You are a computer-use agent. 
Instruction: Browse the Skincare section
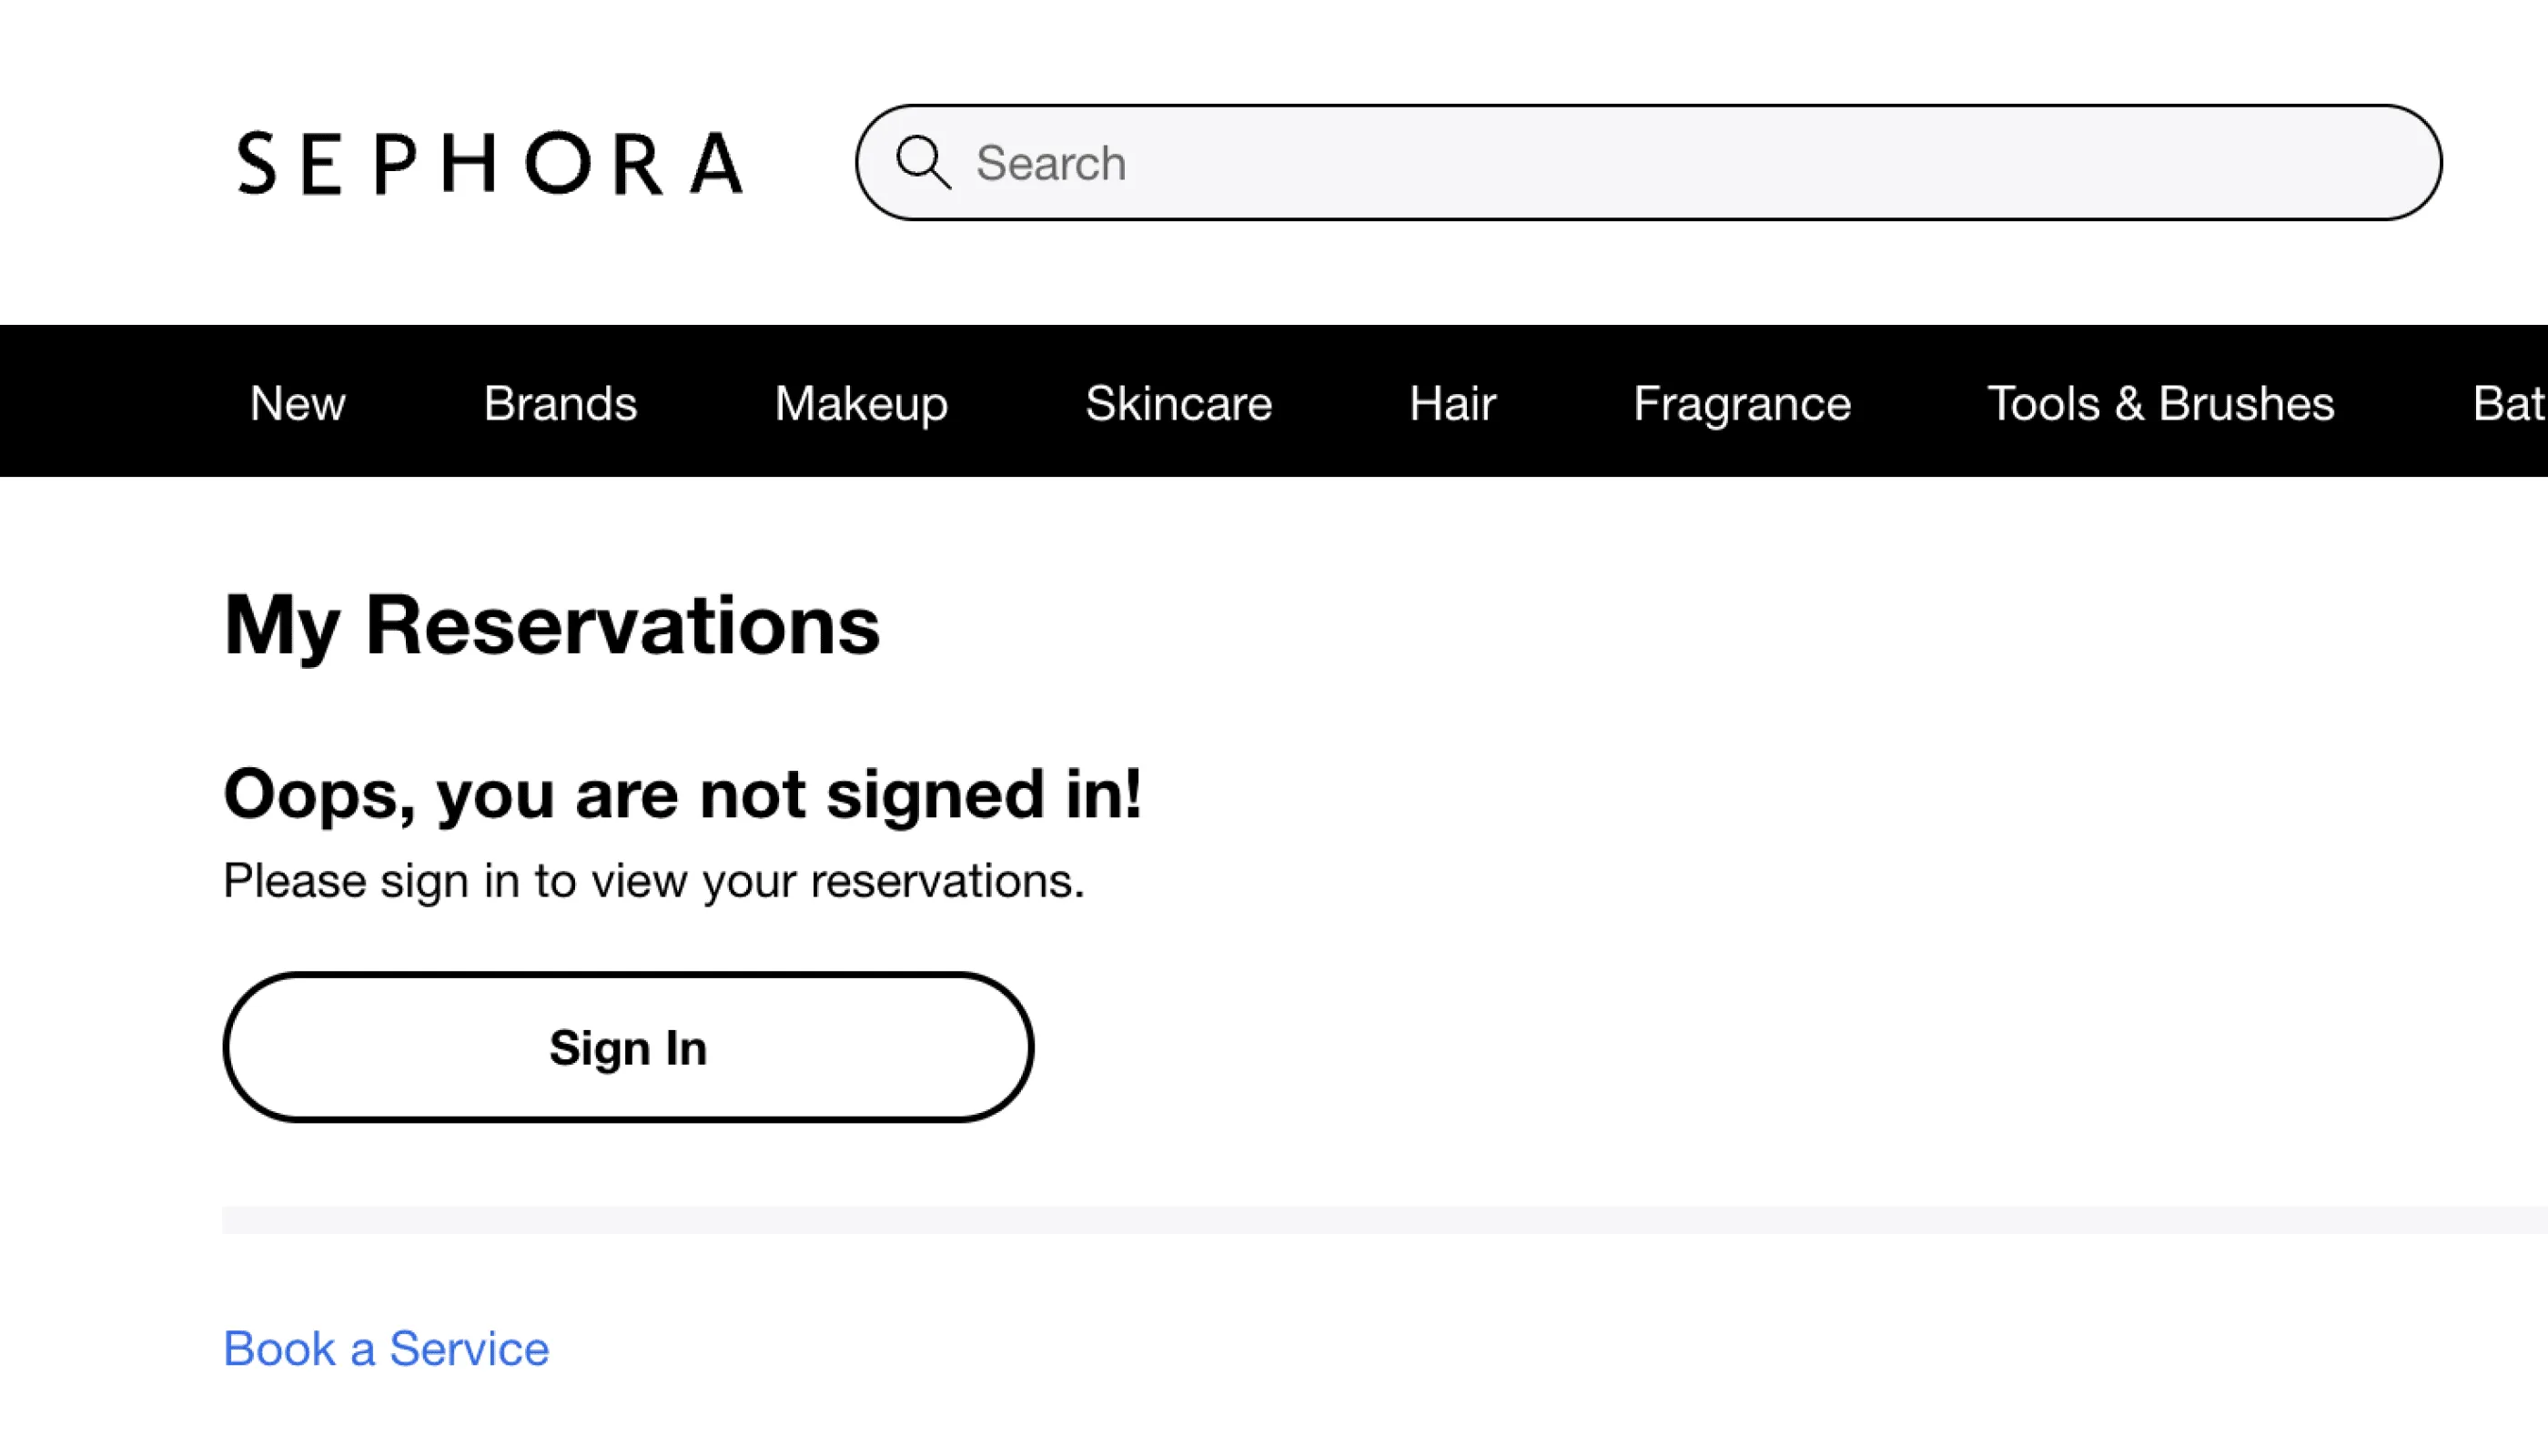click(1178, 403)
